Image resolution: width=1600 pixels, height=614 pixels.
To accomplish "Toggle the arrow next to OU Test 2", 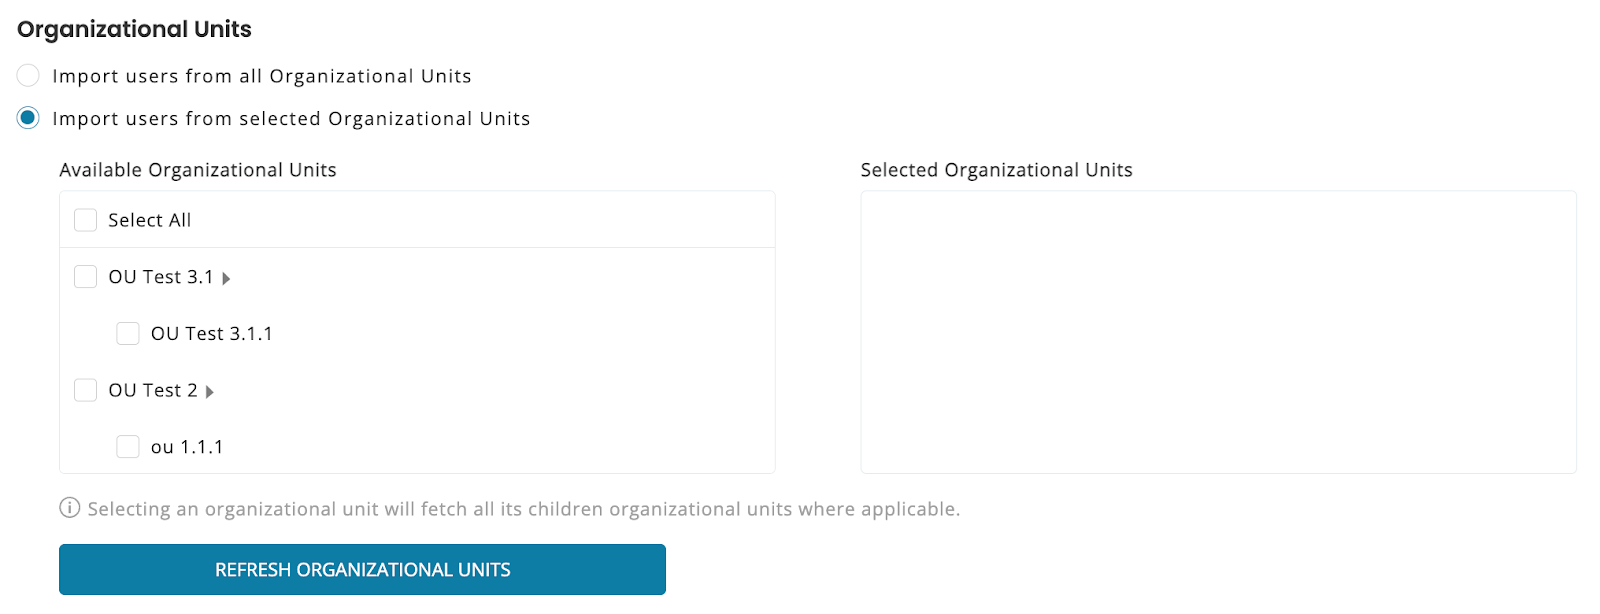I will tap(210, 392).
